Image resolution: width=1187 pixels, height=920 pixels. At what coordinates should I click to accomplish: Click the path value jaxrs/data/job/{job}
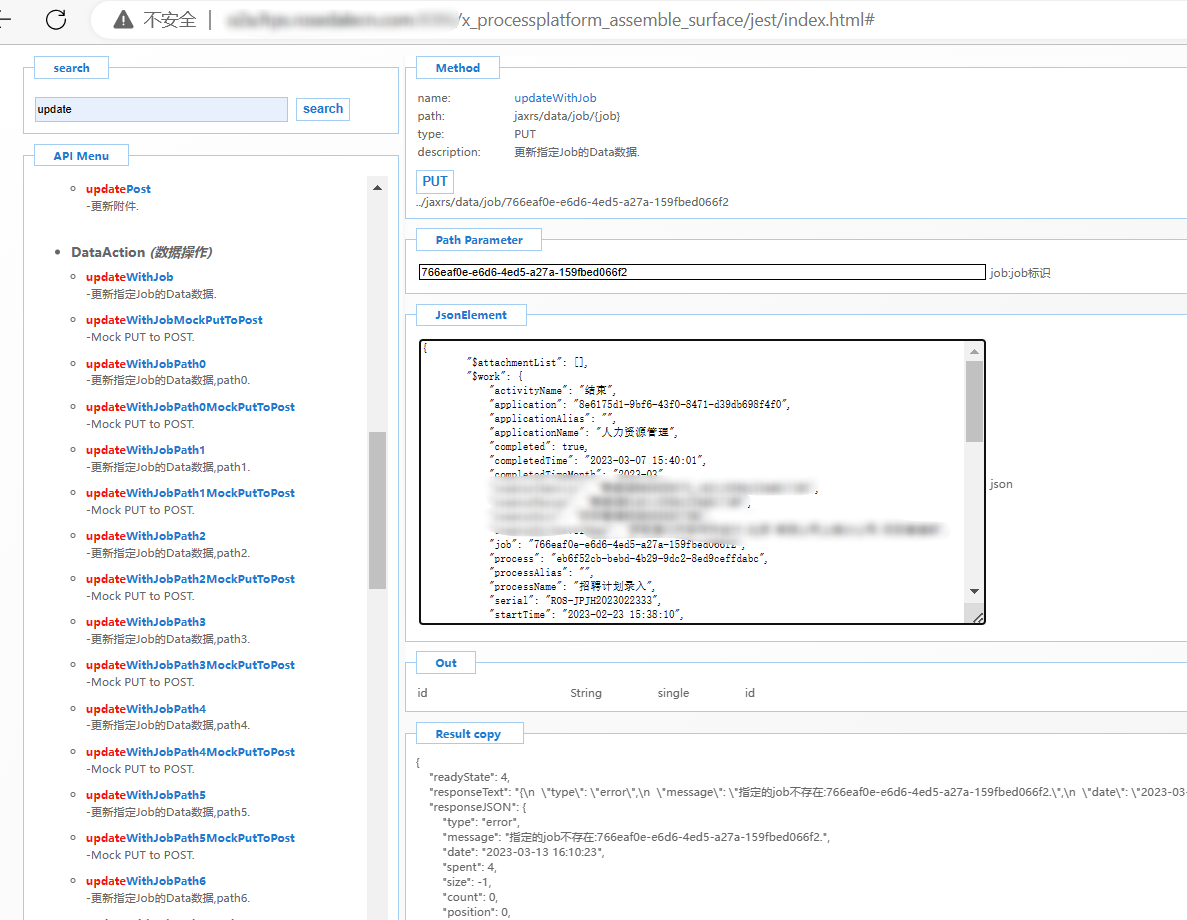567,116
